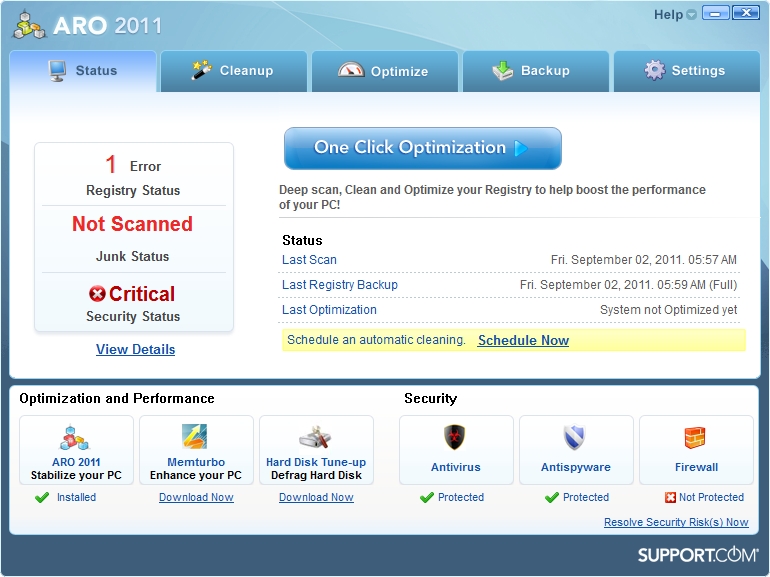770x577 pixels.
Task: Open the Help dropdown menu
Action: coord(675,15)
